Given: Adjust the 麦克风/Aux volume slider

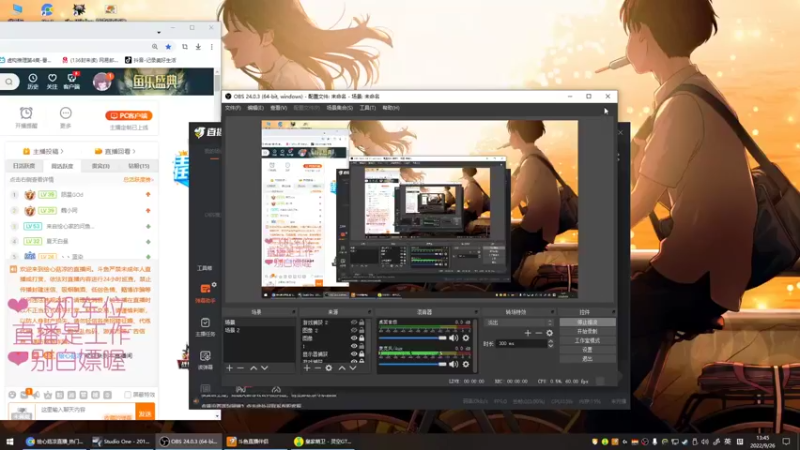Looking at the screenshot, I should click(412, 364).
